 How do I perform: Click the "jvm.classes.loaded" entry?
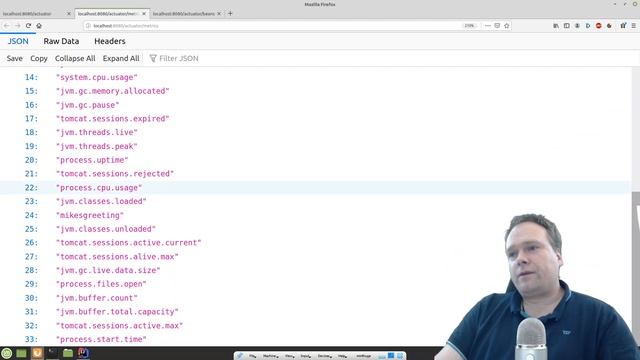click(x=101, y=202)
